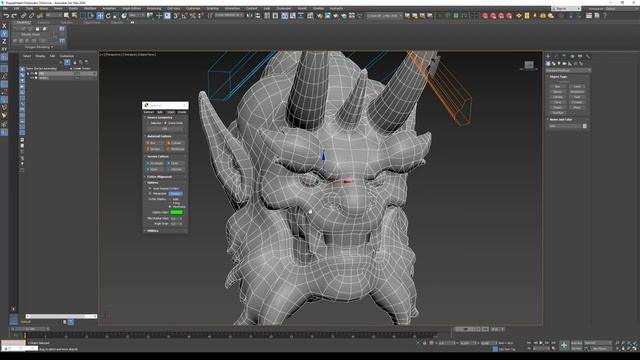Click the Cameras category icon in Create panel

(x=564, y=63)
